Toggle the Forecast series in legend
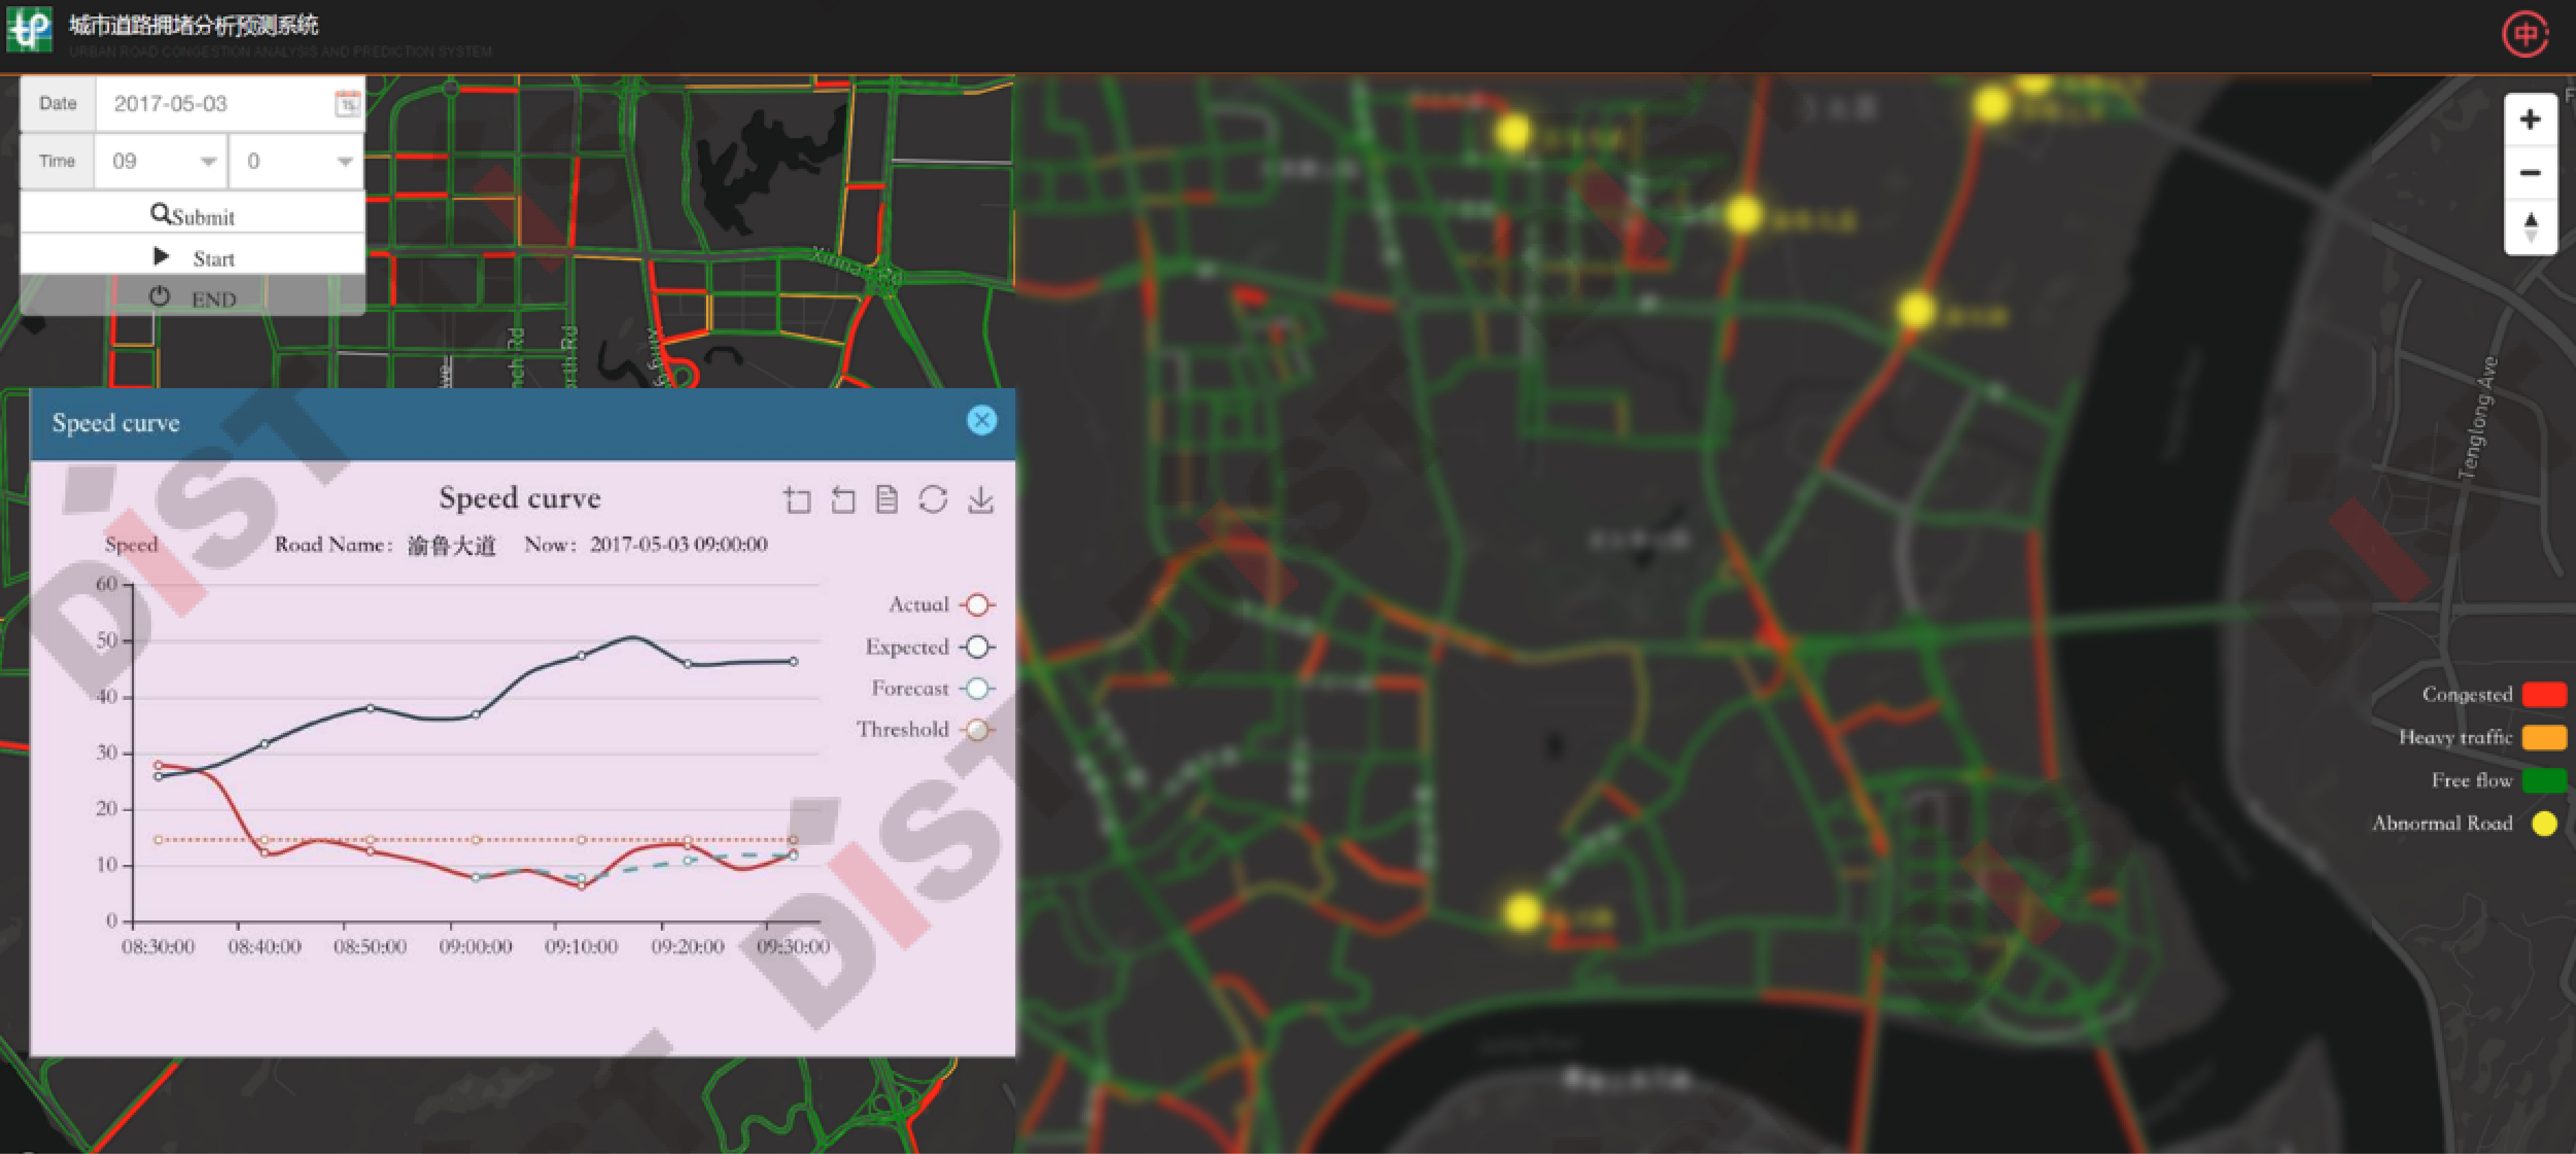Viewport: 2576px width, 1154px height. pos(933,688)
